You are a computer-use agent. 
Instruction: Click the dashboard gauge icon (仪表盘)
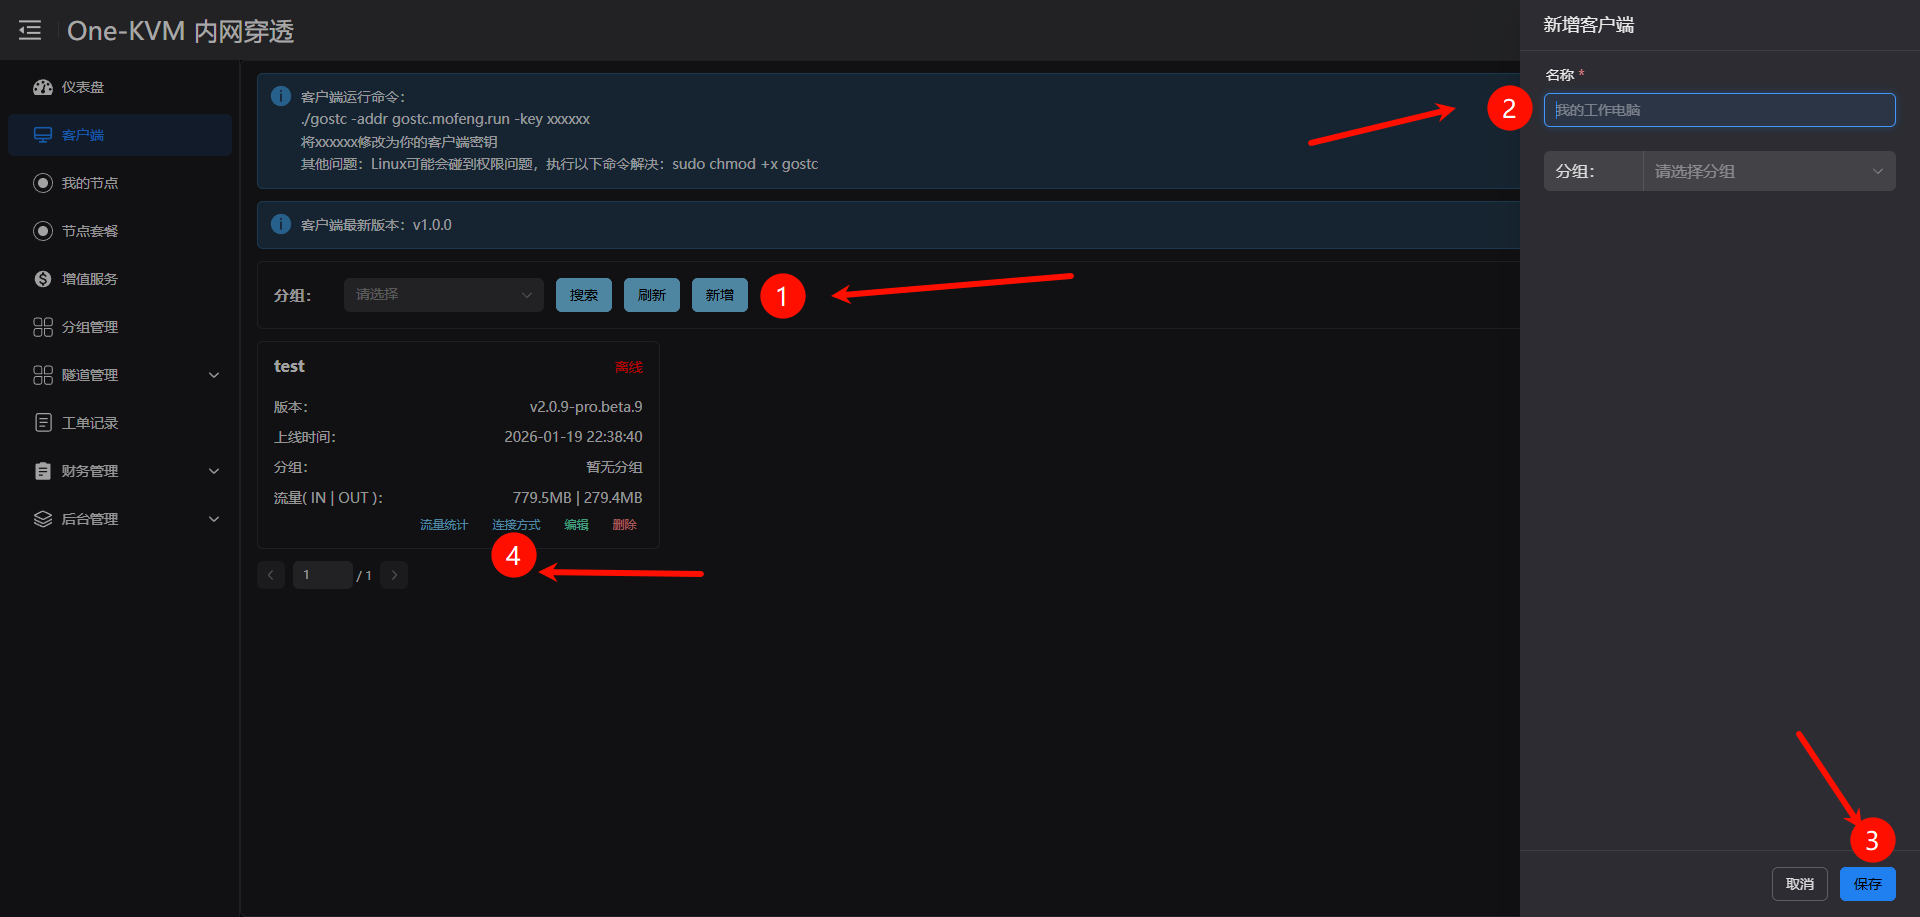(x=43, y=87)
